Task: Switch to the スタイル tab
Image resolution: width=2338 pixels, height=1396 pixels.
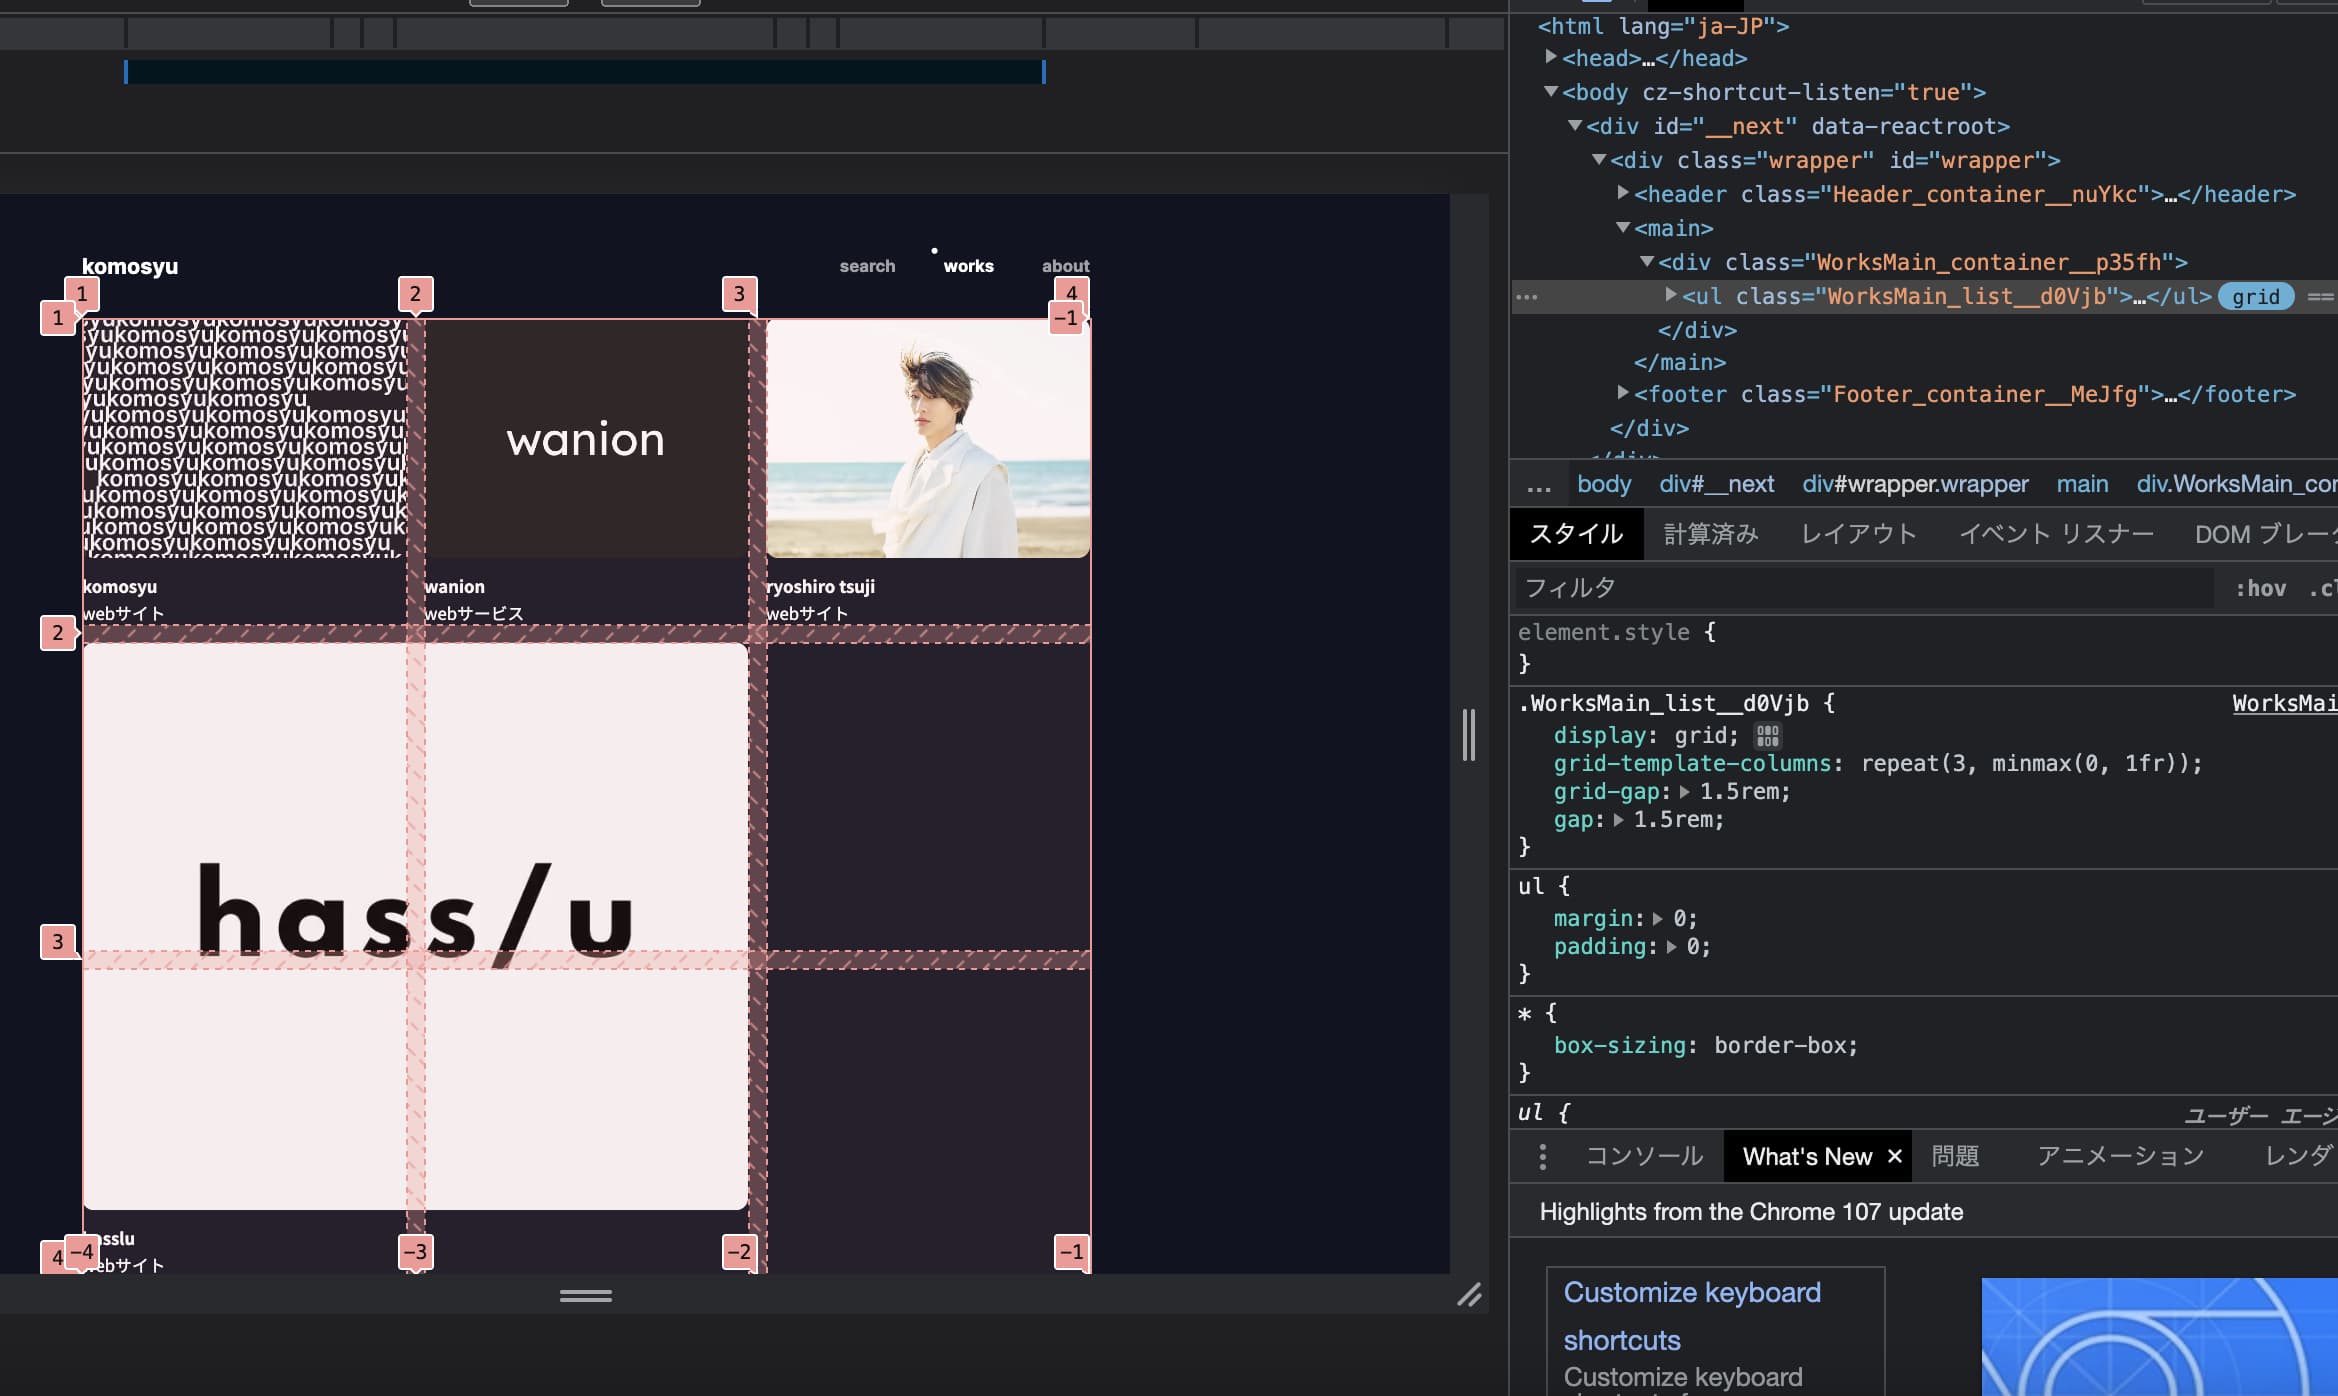Action: point(1576,534)
